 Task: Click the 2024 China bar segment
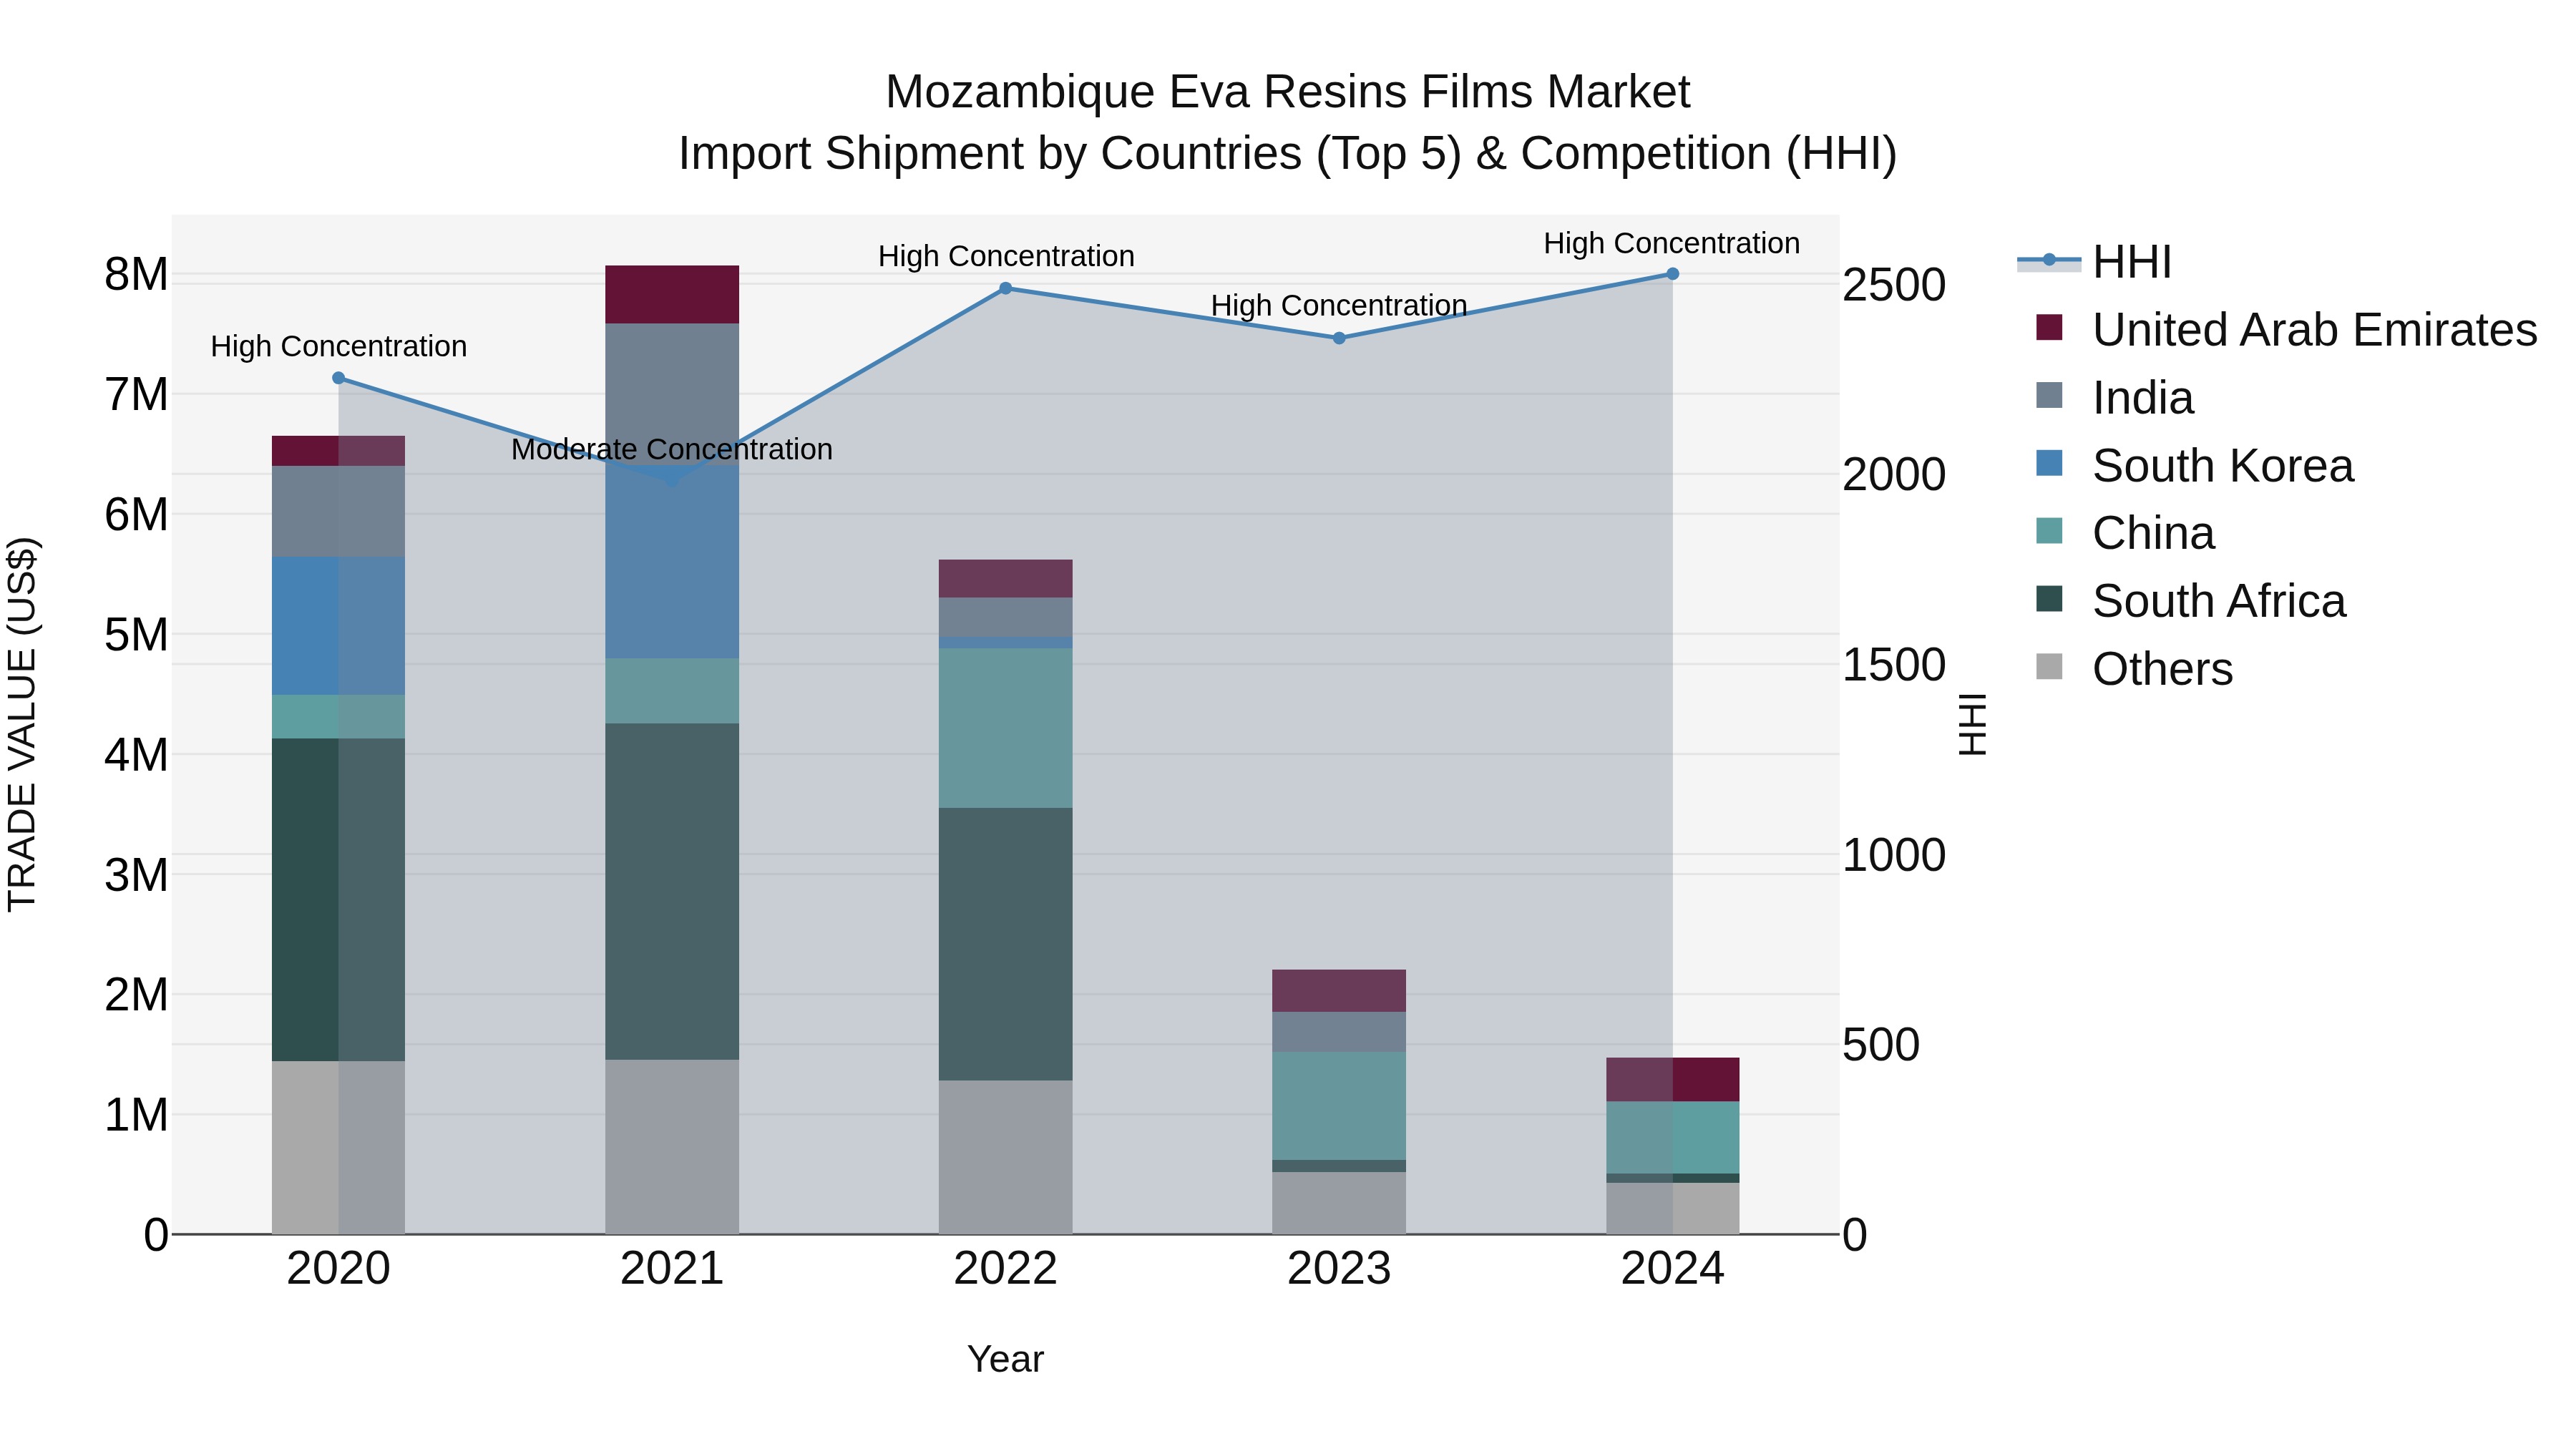[x=1673, y=1138]
